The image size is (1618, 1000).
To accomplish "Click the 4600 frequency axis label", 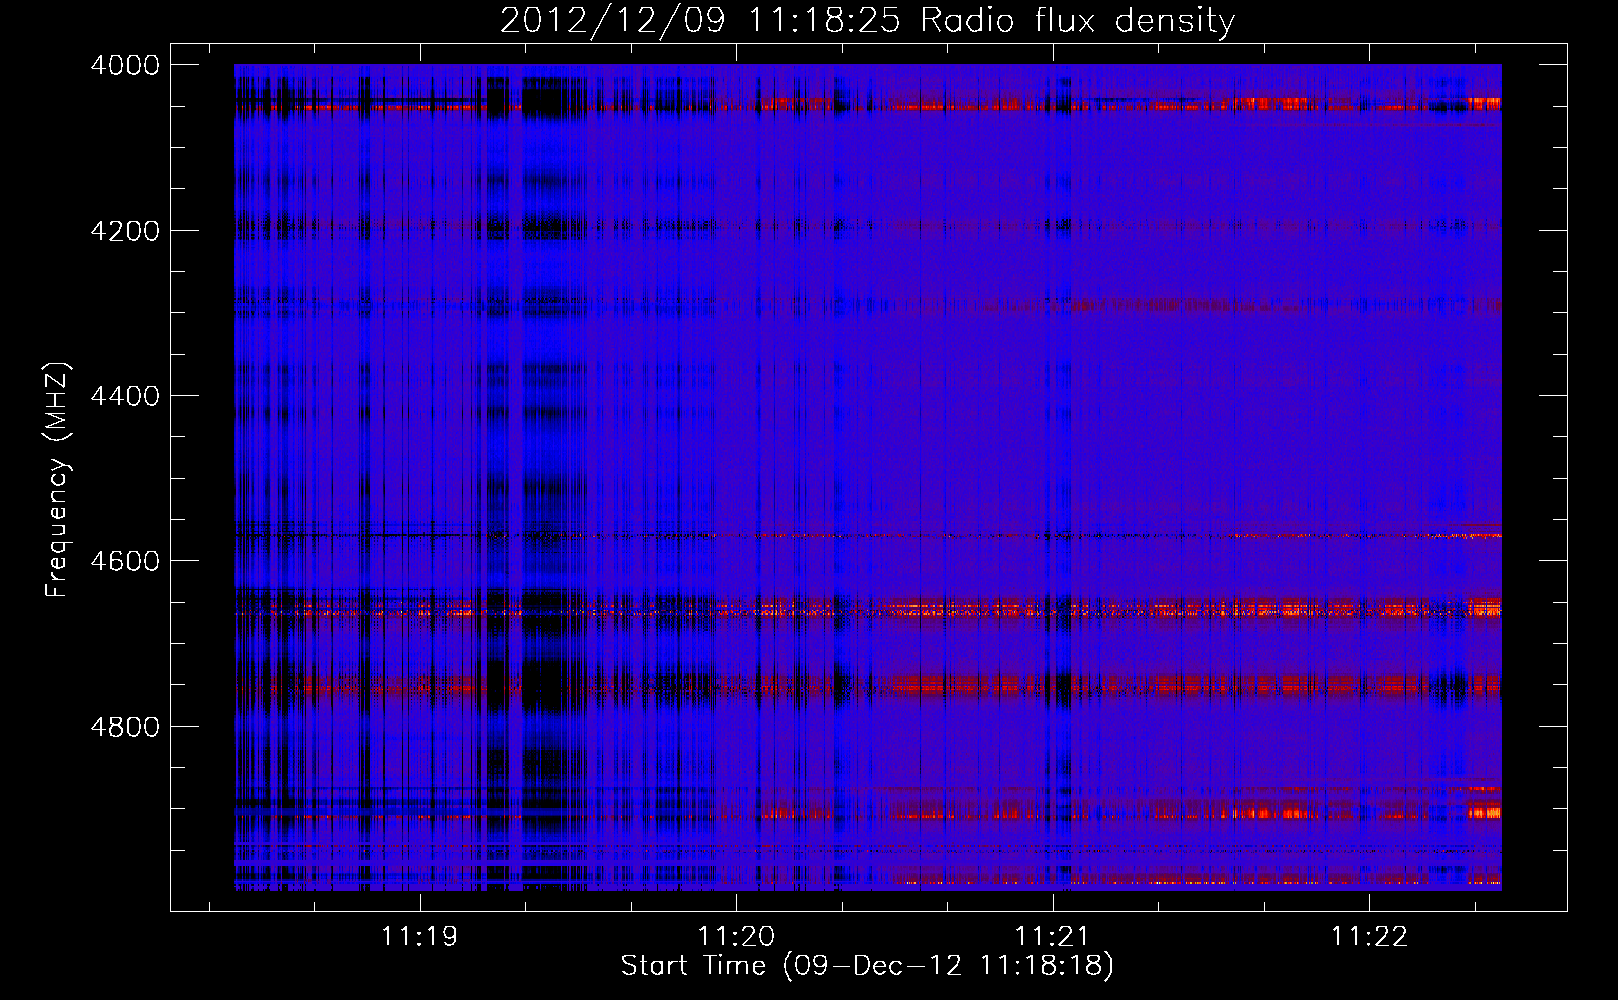I will [125, 561].
